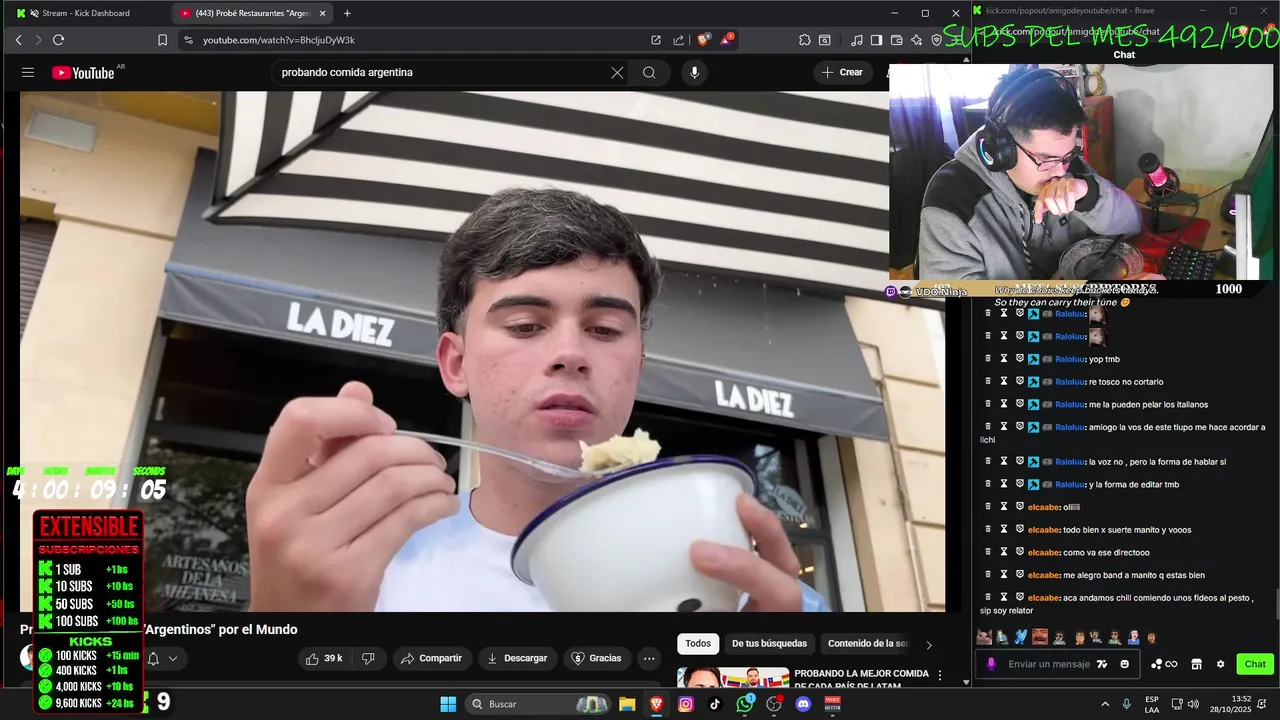Click the Descargar button
The image size is (1280, 720).
tap(517, 658)
